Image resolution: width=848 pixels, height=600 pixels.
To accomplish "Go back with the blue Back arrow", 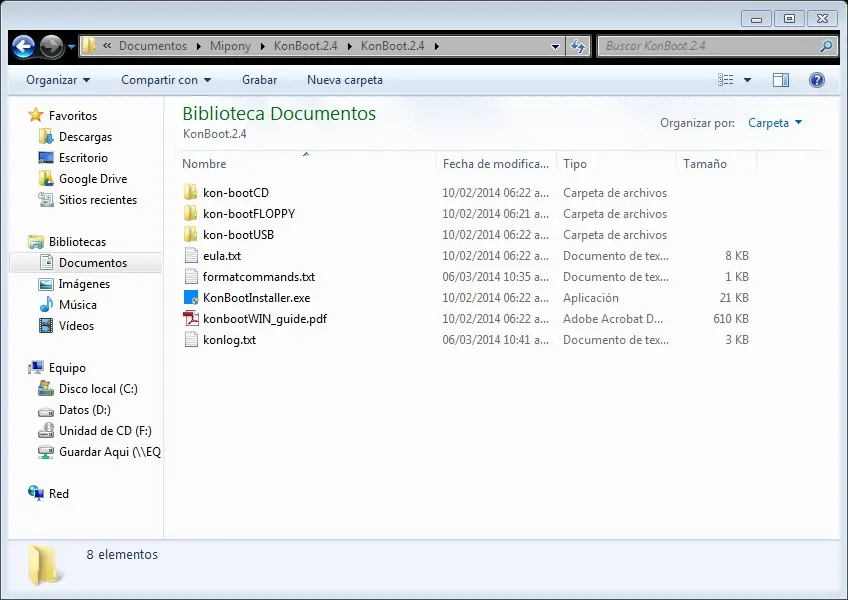I will point(23,47).
